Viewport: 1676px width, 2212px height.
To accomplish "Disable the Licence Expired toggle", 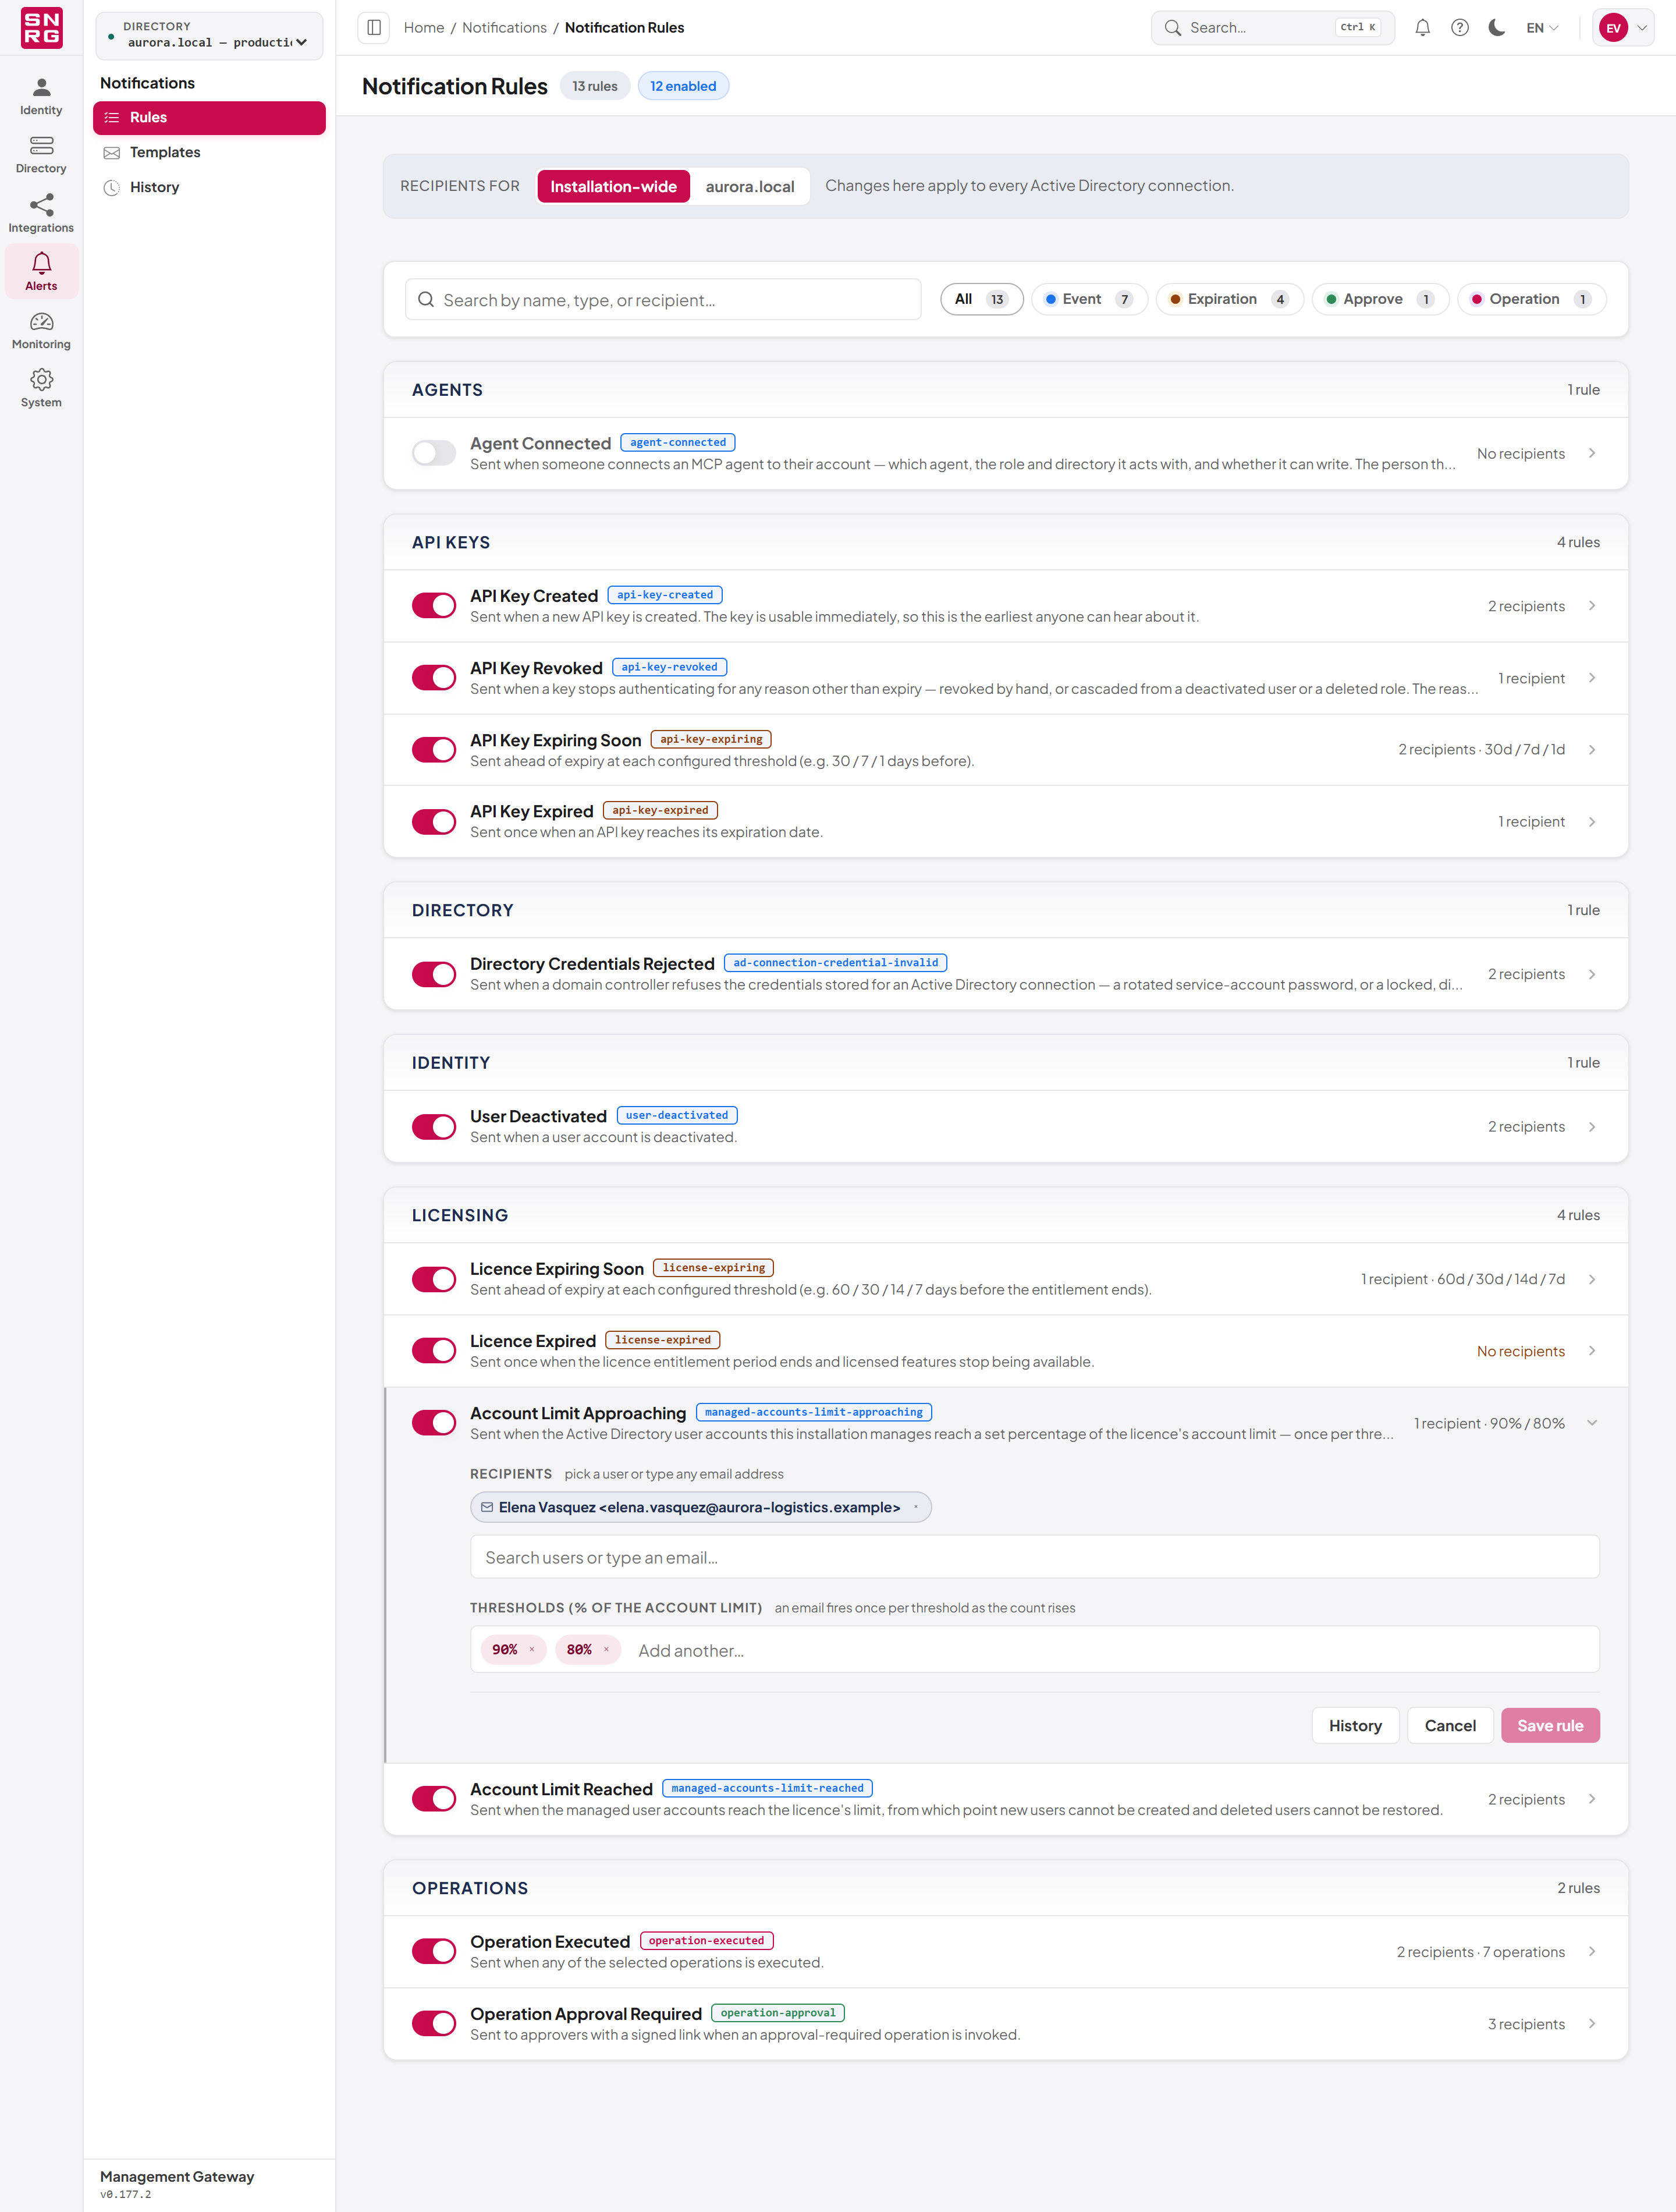I will (x=434, y=1351).
